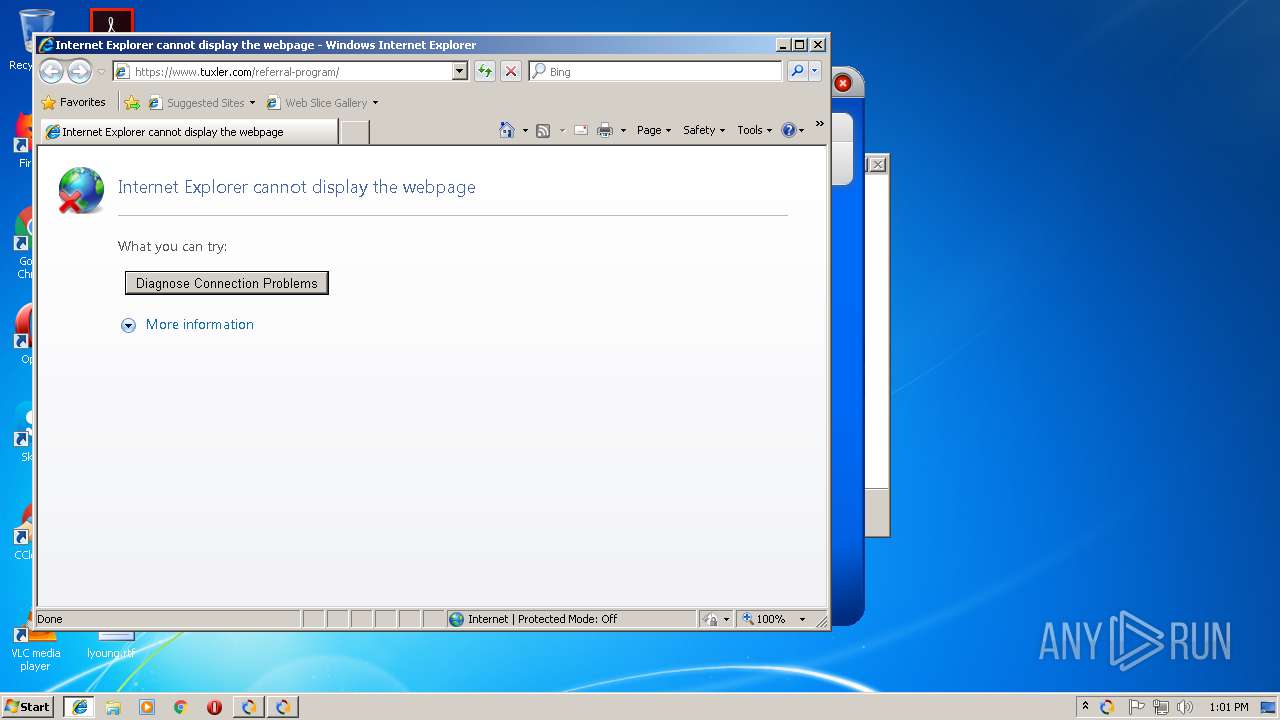Image resolution: width=1280 pixels, height=720 pixels.
Task: Click the RSS Feeds icon
Action: tap(543, 130)
